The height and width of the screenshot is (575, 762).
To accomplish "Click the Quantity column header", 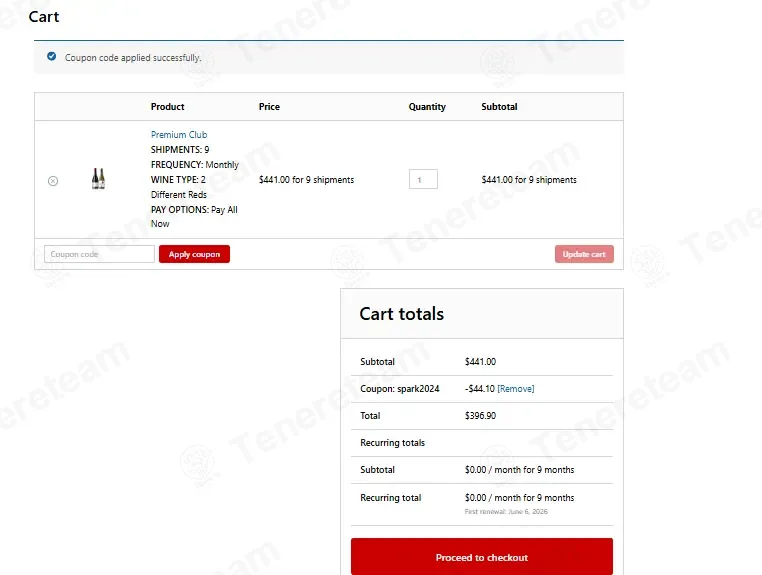I will (x=427, y=106).
